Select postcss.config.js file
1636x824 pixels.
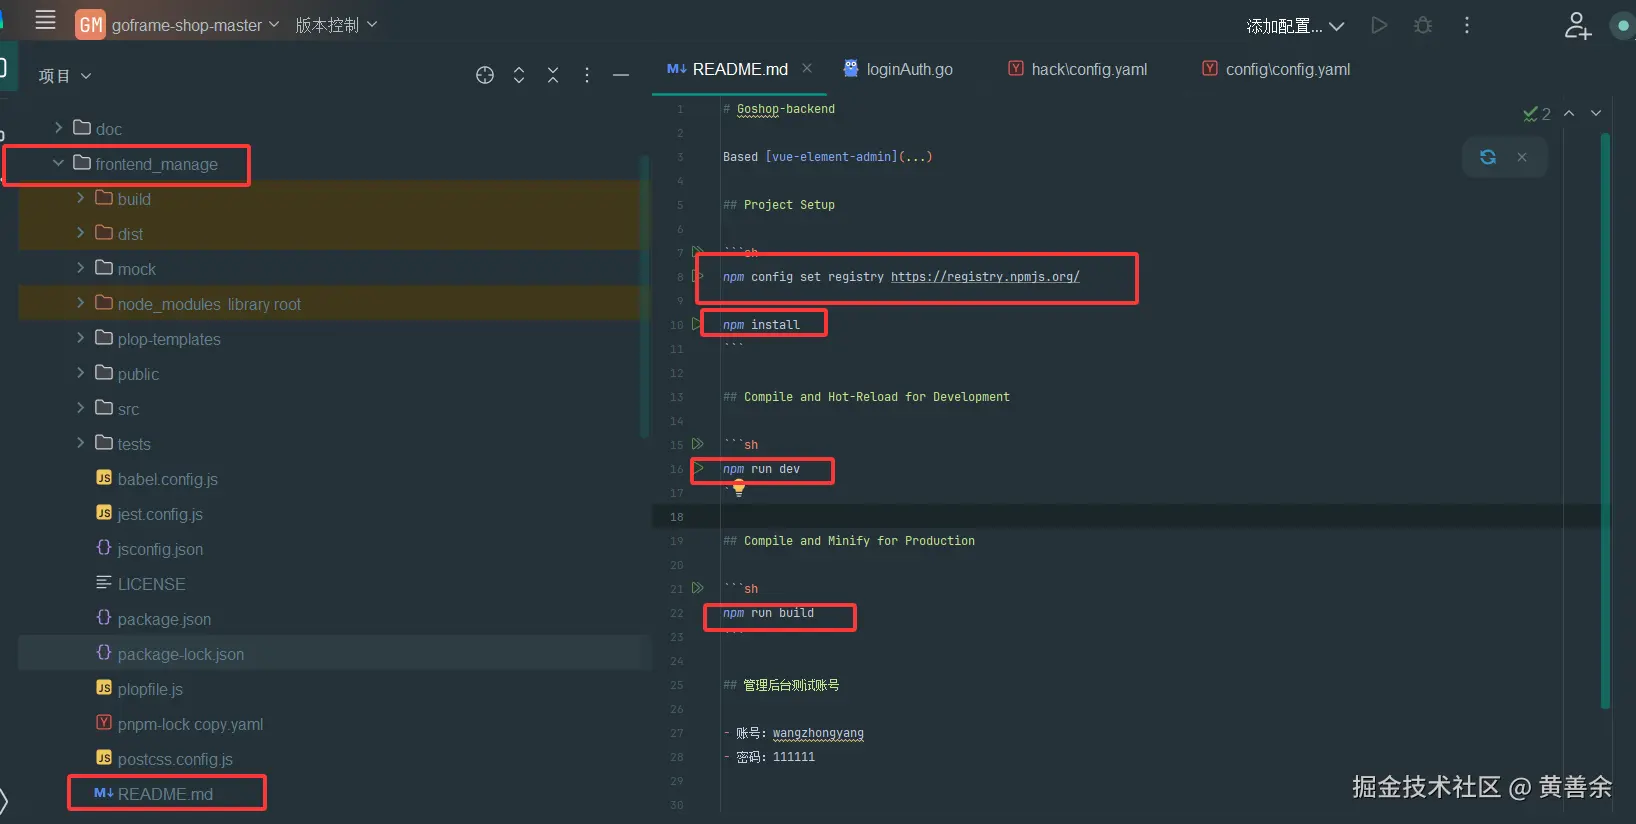164,759
